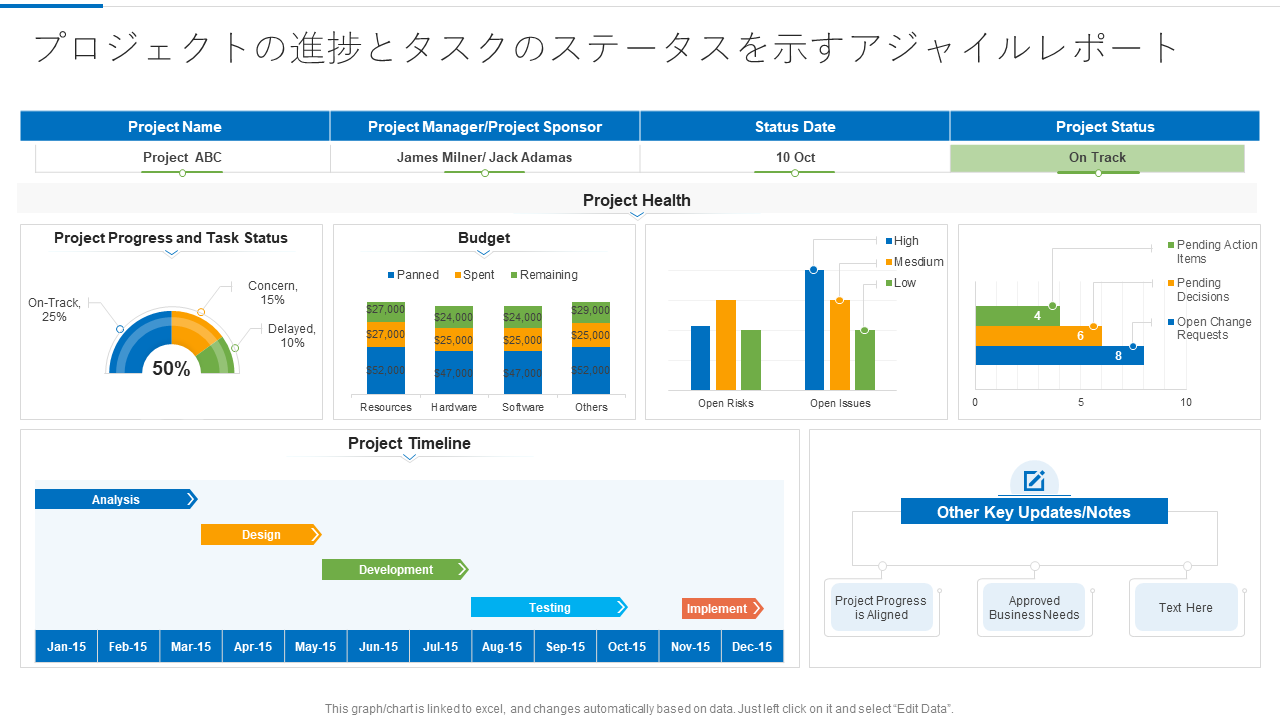
Task: Select the 'Analysis' timeline phase arrow
Action: pyautogui.click(x=116, y=499)
